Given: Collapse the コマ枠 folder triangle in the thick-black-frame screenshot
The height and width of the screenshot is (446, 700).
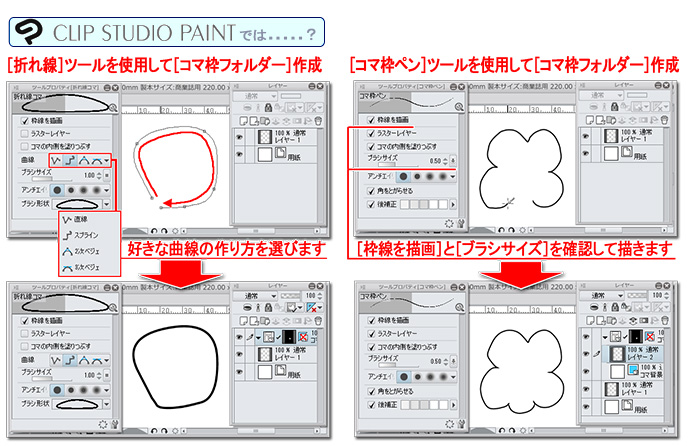Looking at the screenshot, I should point(258,338).
